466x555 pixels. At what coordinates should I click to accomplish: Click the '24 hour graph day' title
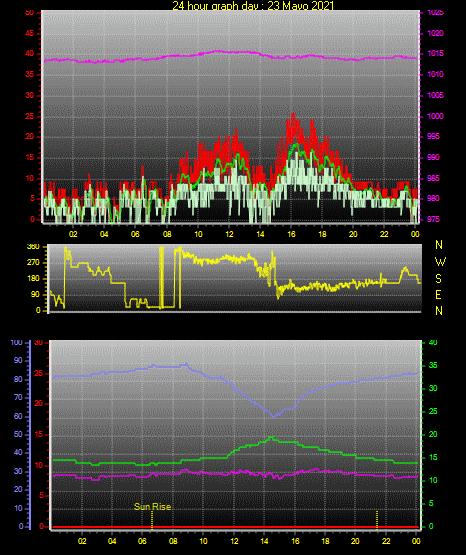pyautogui.click(x=253, y=5)
